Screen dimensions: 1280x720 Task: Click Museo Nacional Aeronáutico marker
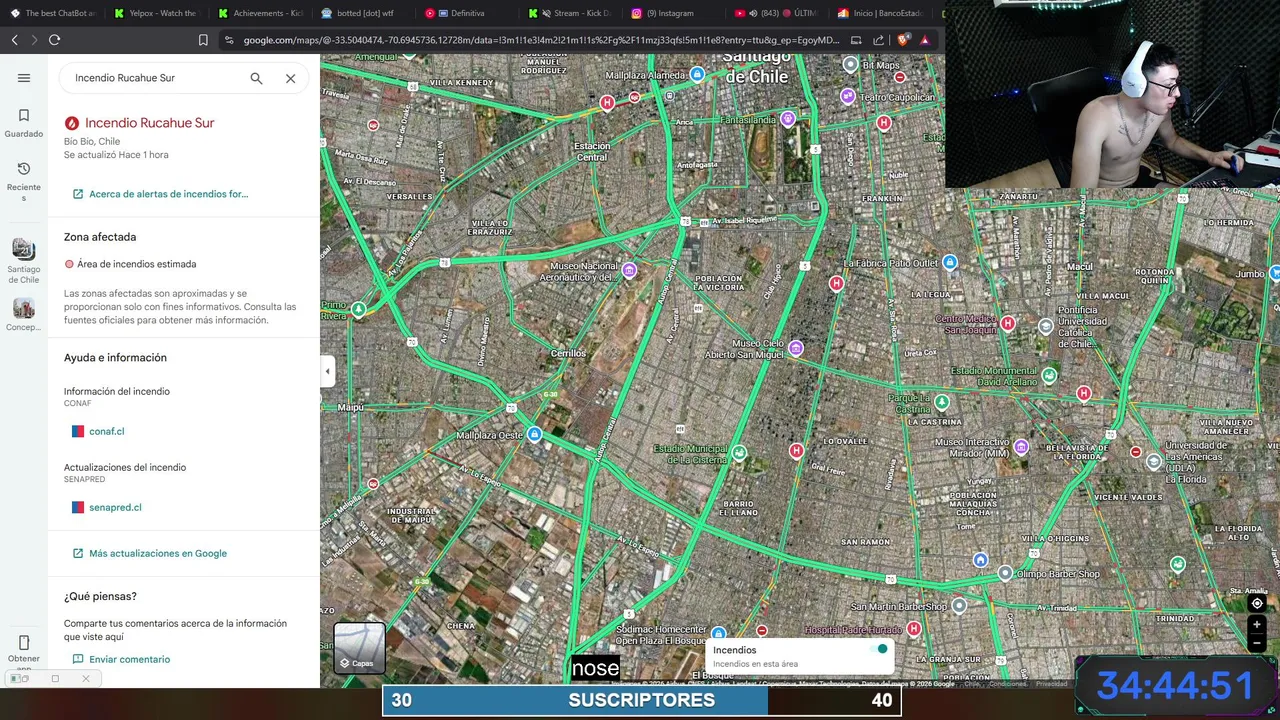click(629, 271)
